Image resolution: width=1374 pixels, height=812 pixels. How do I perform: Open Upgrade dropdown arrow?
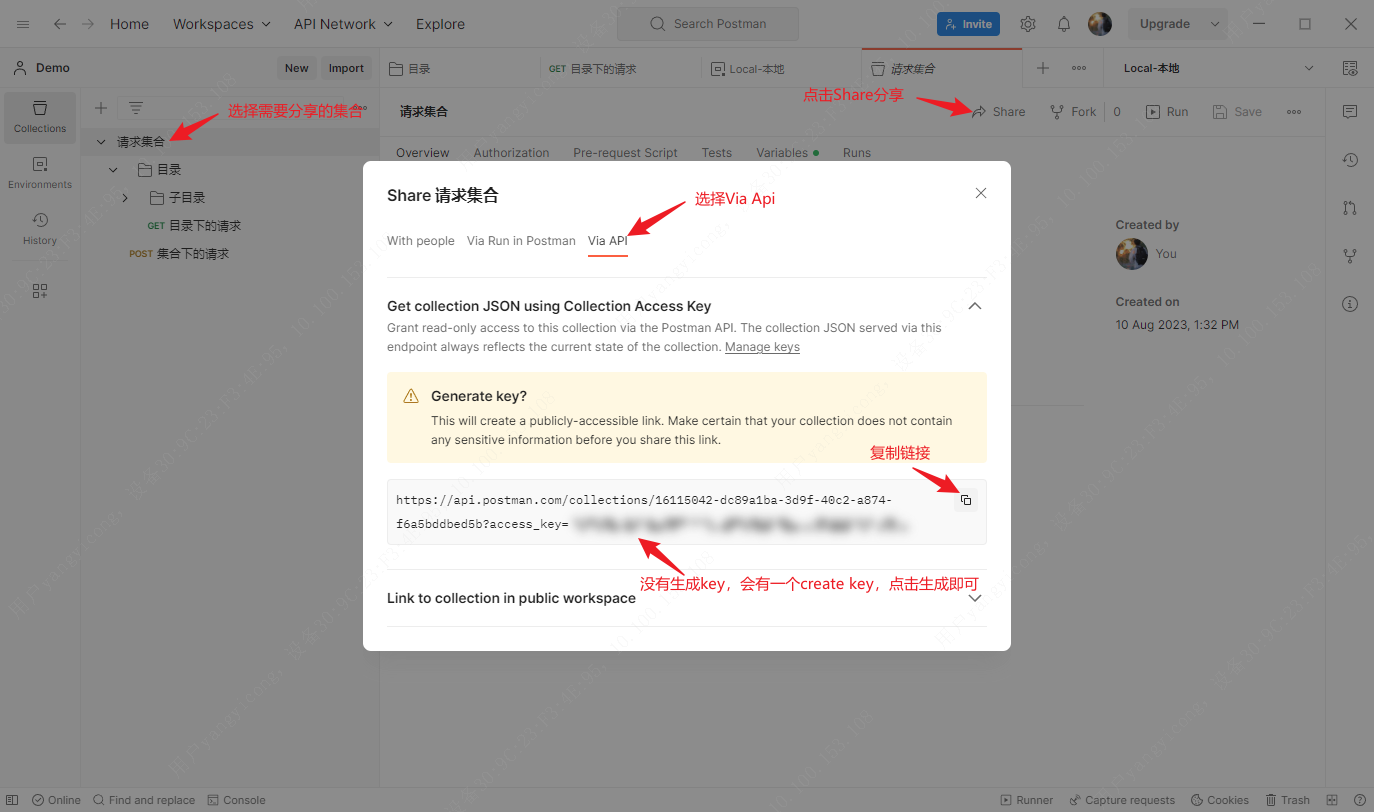(1215, 24)
